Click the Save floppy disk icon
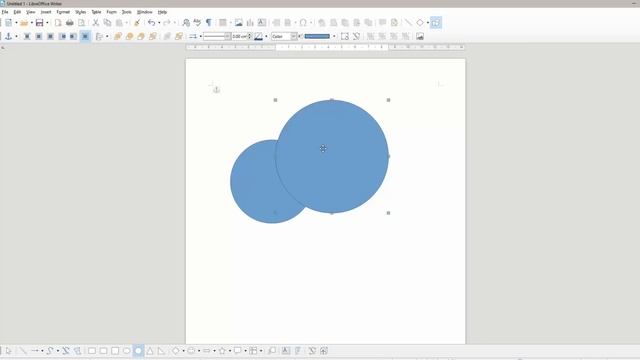Image resolution: width=640 pixels, height=360 pixels. [40, 23]
